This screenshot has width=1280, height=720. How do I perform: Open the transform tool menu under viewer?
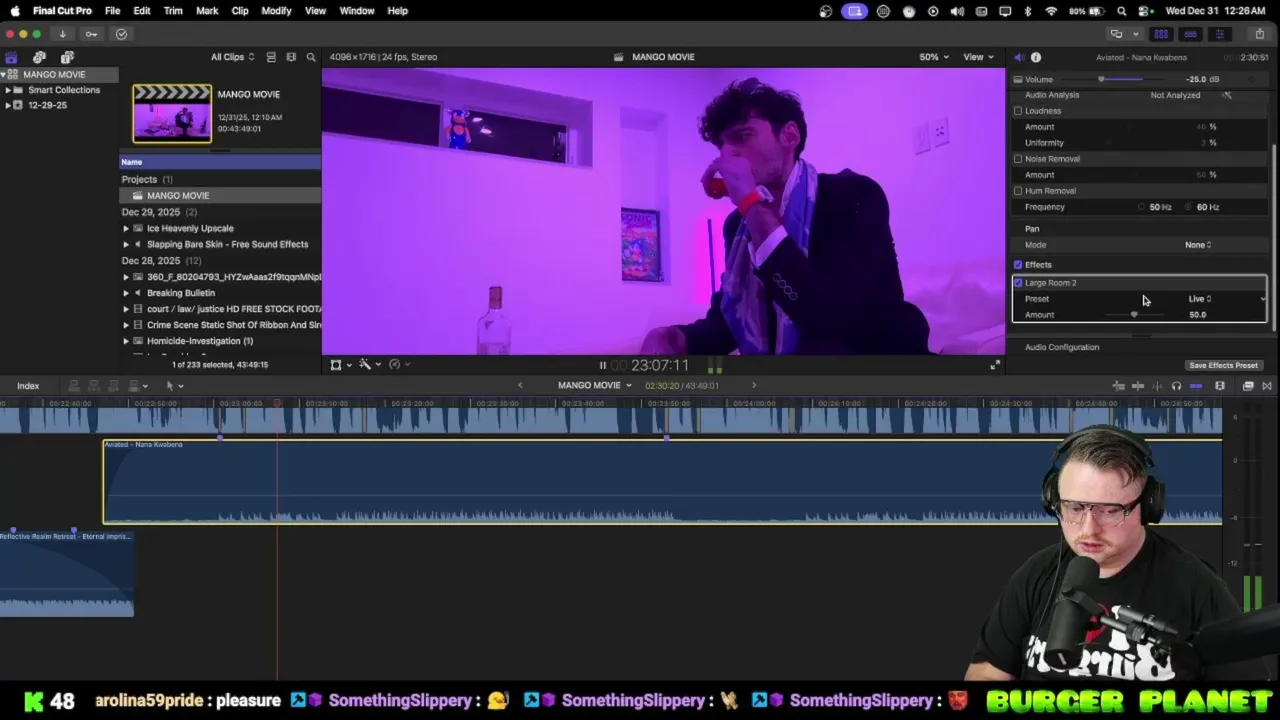(339, 365)
